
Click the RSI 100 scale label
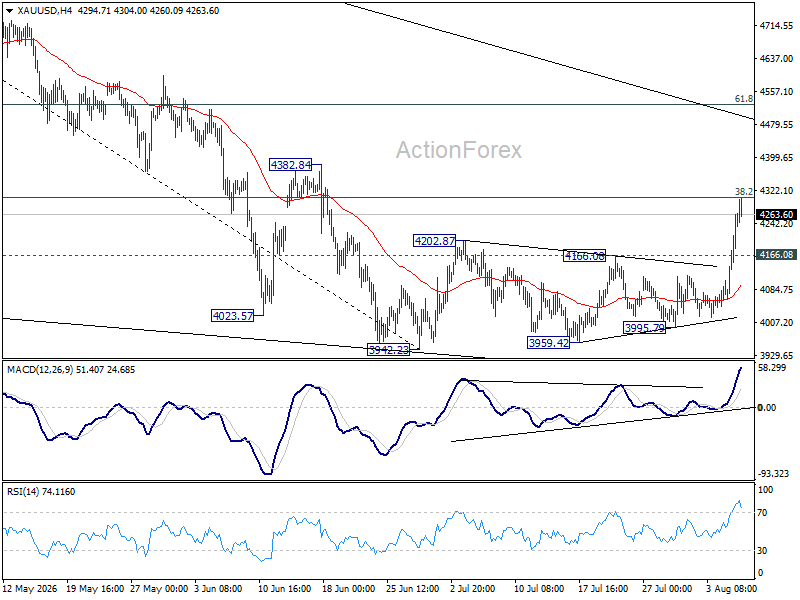tap(765, 490)
